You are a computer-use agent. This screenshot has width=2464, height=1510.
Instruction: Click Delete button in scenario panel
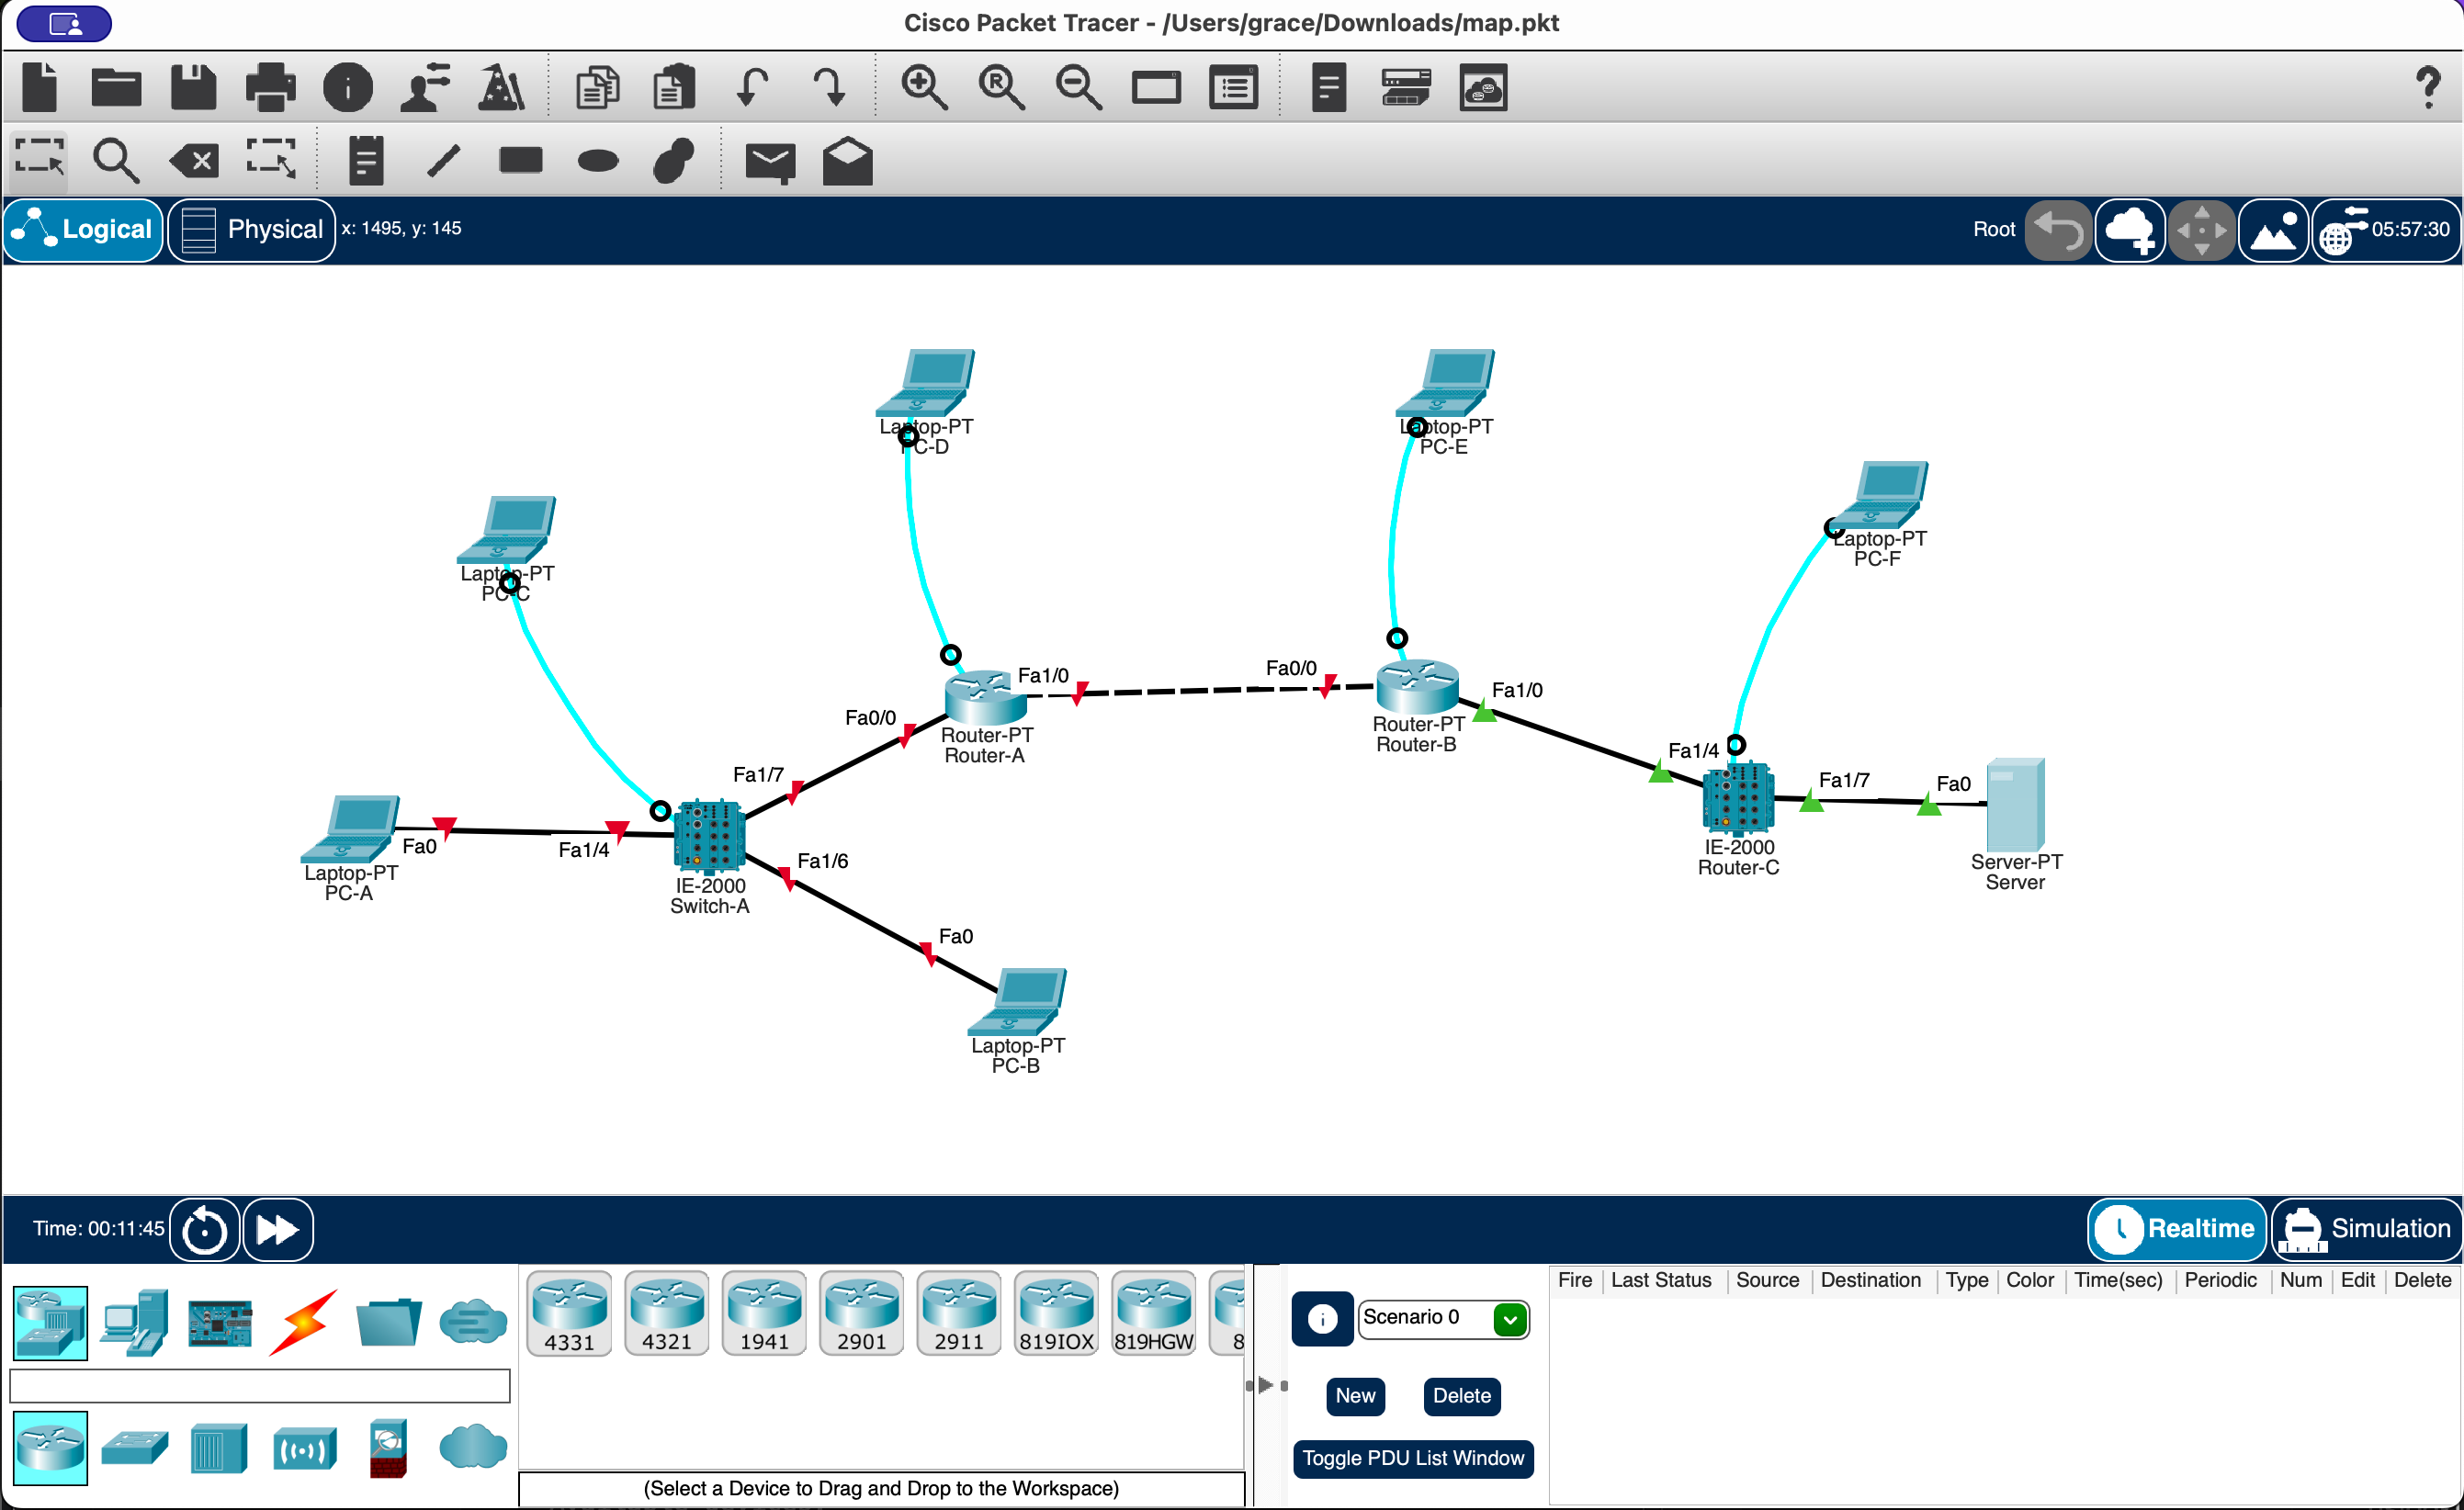click(x=1461, y=1394)
